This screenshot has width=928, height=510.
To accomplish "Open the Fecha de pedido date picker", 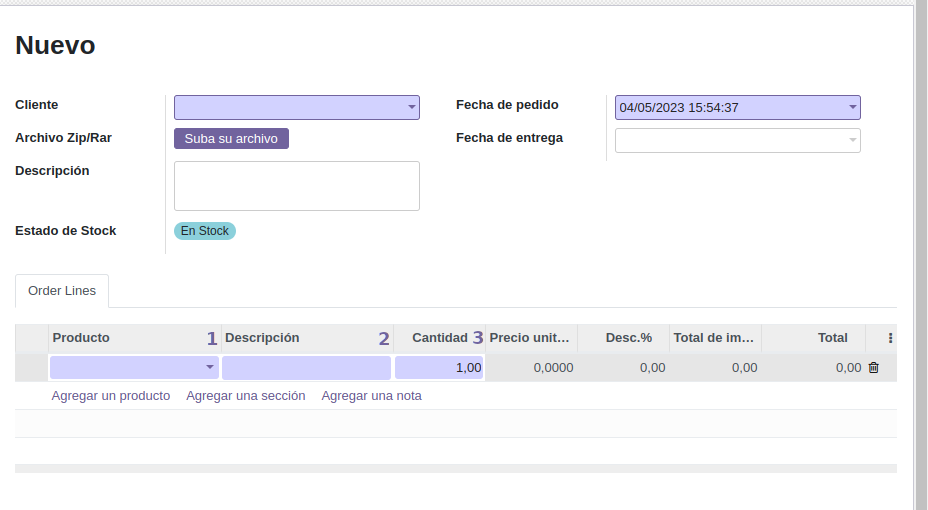I will coord(737,108).
